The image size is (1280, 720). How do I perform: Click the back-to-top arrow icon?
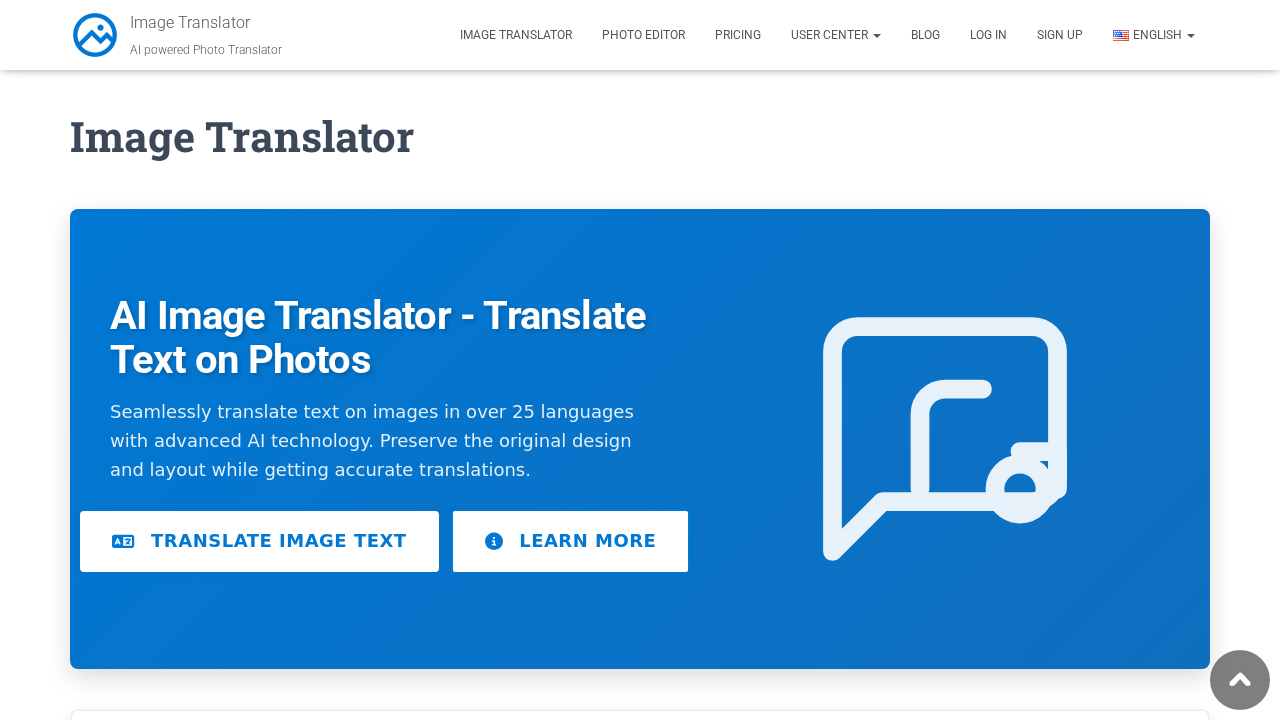1239,680
